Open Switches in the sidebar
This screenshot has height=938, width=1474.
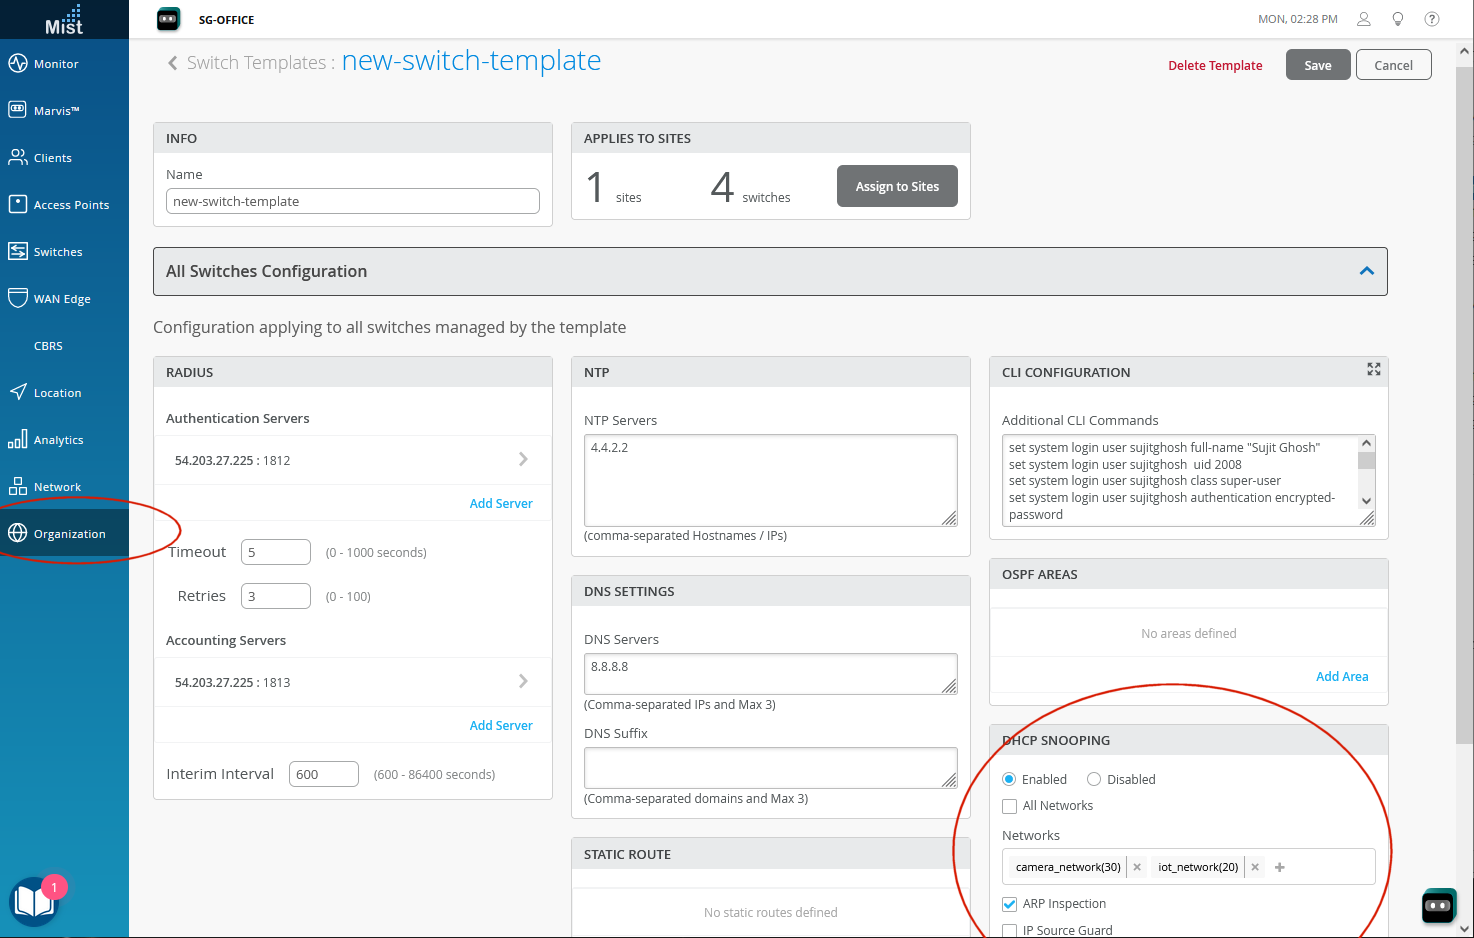point(58,252)
